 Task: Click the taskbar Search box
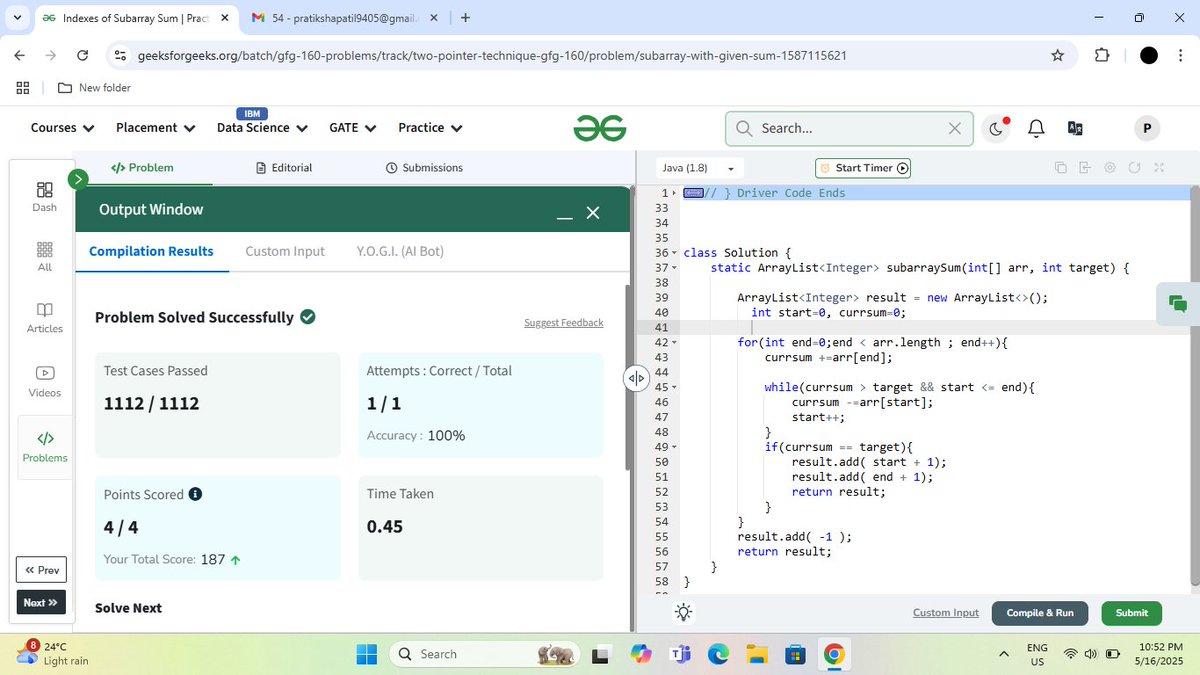tap(486, 654)
